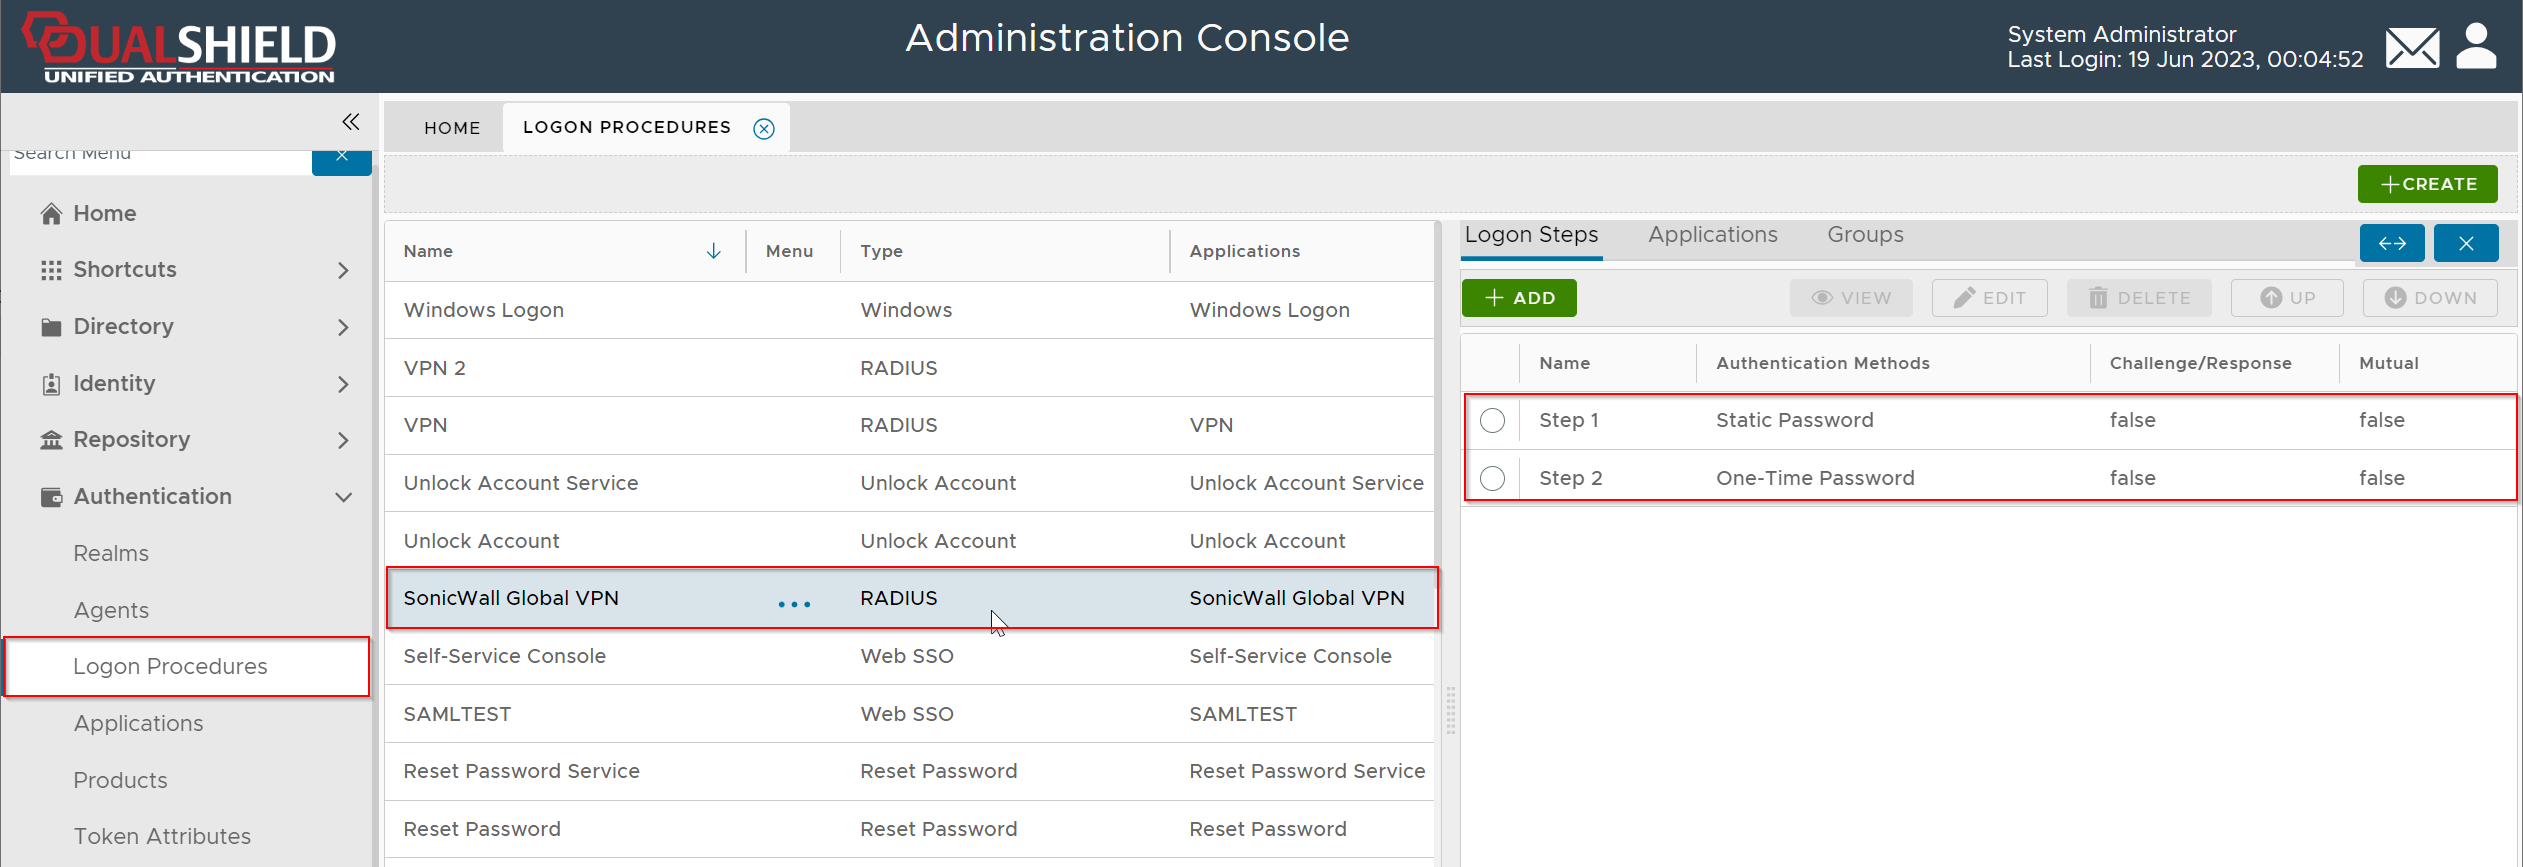Switch to the Applications tab
Viewport: 2523px width, 867px height.
click(1712, 235)
